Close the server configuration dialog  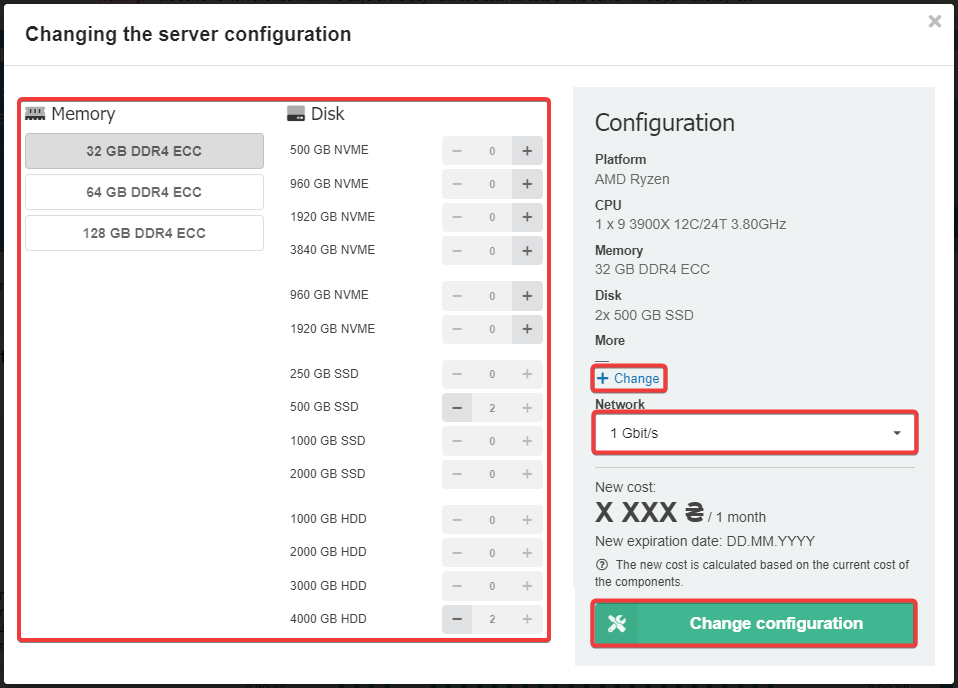(934, 21)
